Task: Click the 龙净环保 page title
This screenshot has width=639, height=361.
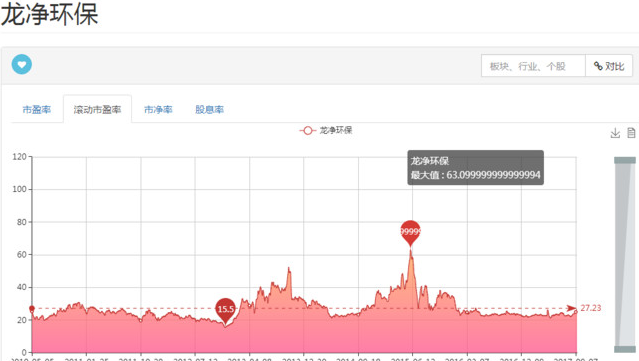Action: [x=49, y=14]
